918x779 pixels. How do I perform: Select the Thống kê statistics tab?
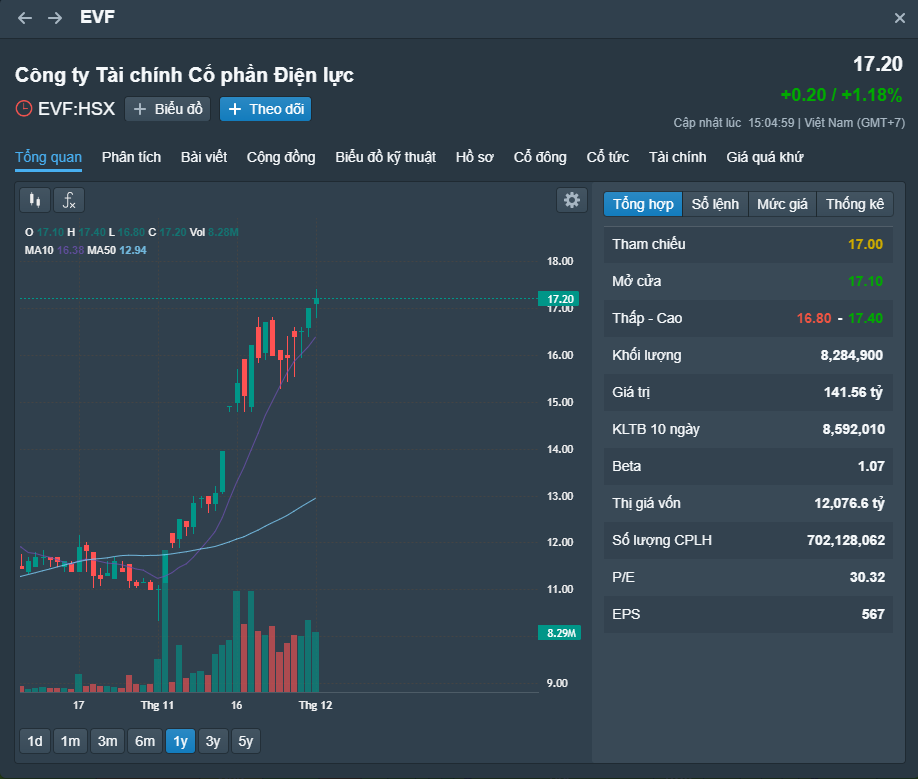(x=855, y=204)
